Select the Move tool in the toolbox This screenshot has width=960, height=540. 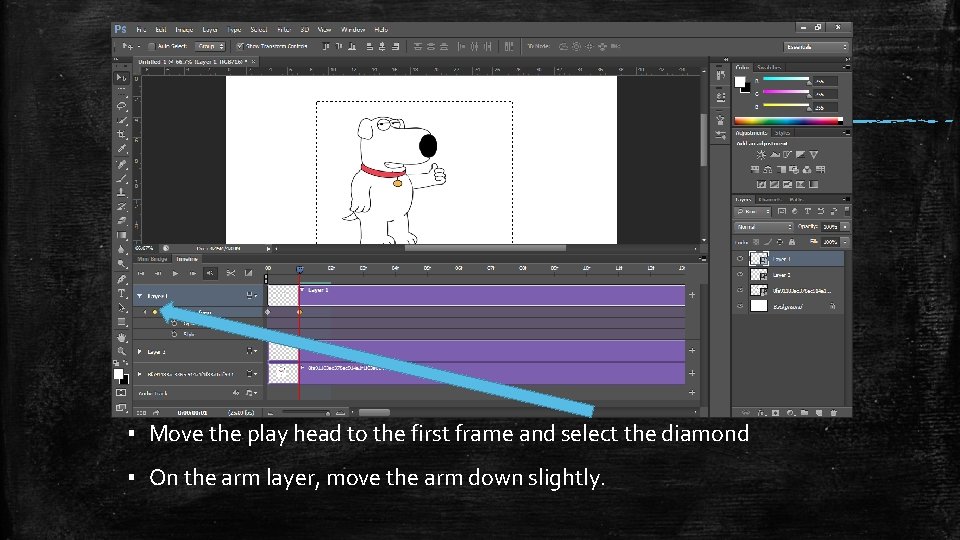pyautogui.click(x=121, y=78)
